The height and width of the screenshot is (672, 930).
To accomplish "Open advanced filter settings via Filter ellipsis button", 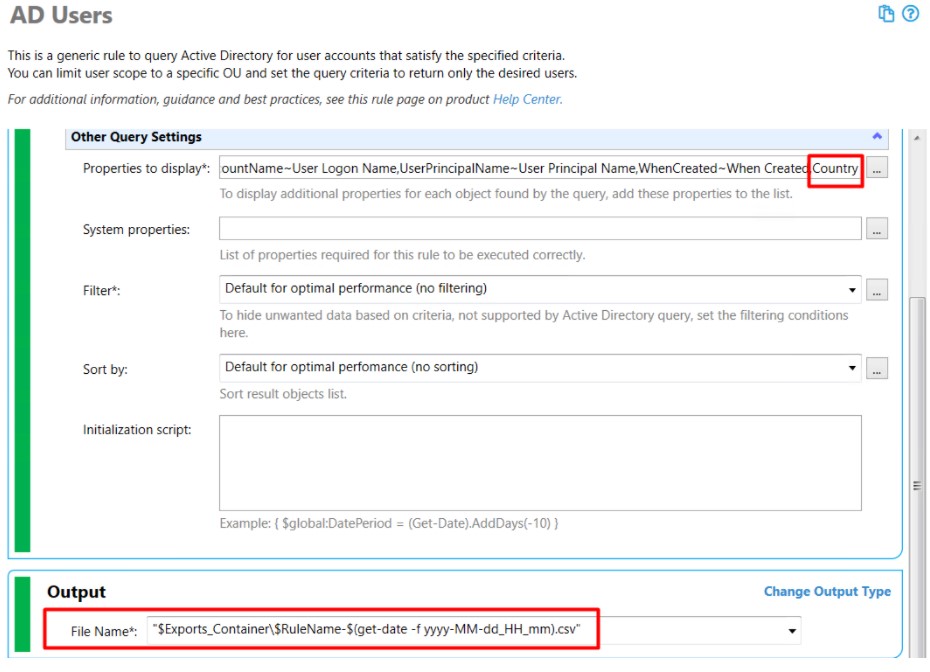I will [877, 290].
